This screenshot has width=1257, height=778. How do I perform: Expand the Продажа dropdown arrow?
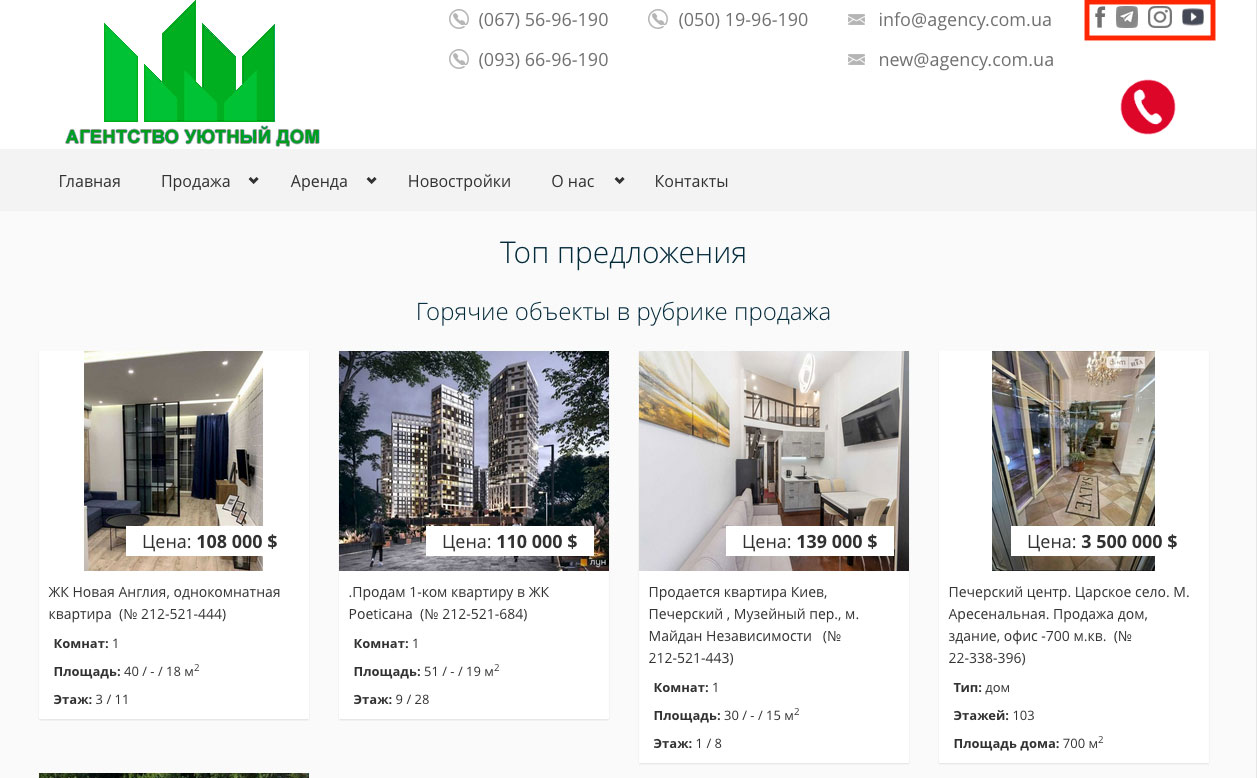[254, 180]
